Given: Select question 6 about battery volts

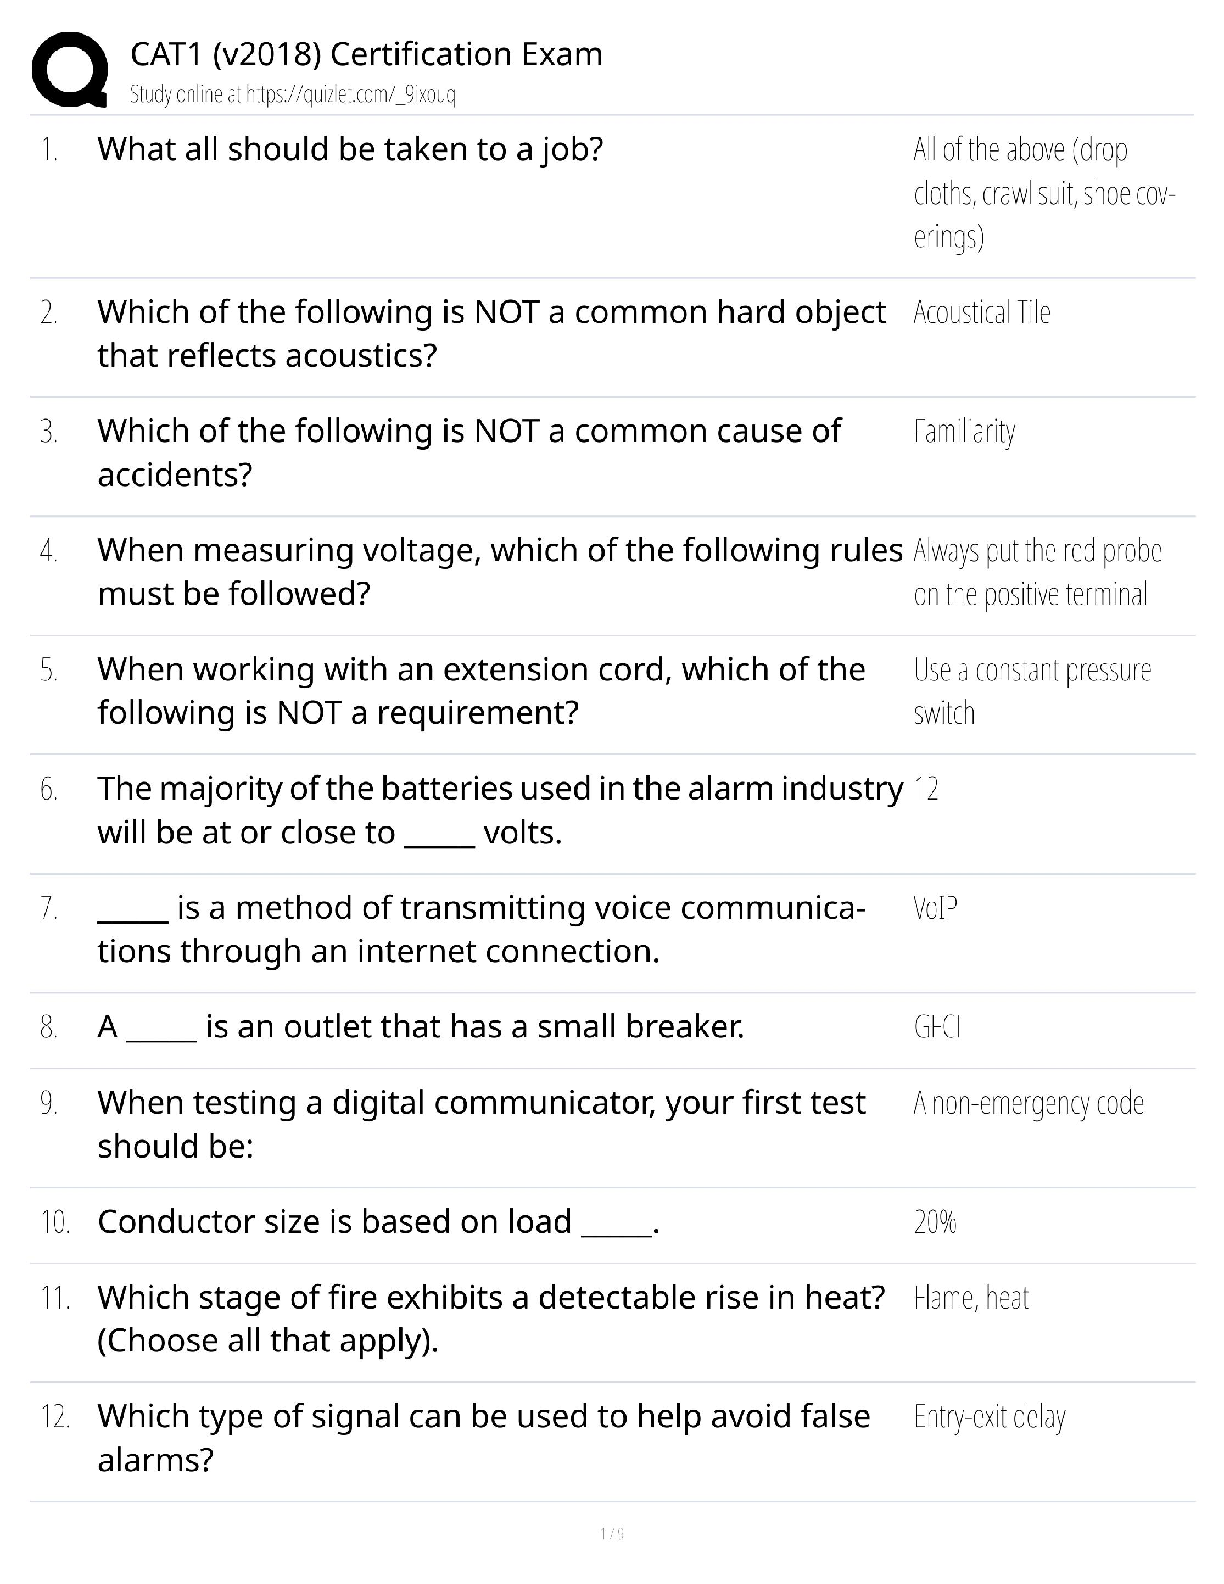Looking at the screenshot, I should pos(499,810).
